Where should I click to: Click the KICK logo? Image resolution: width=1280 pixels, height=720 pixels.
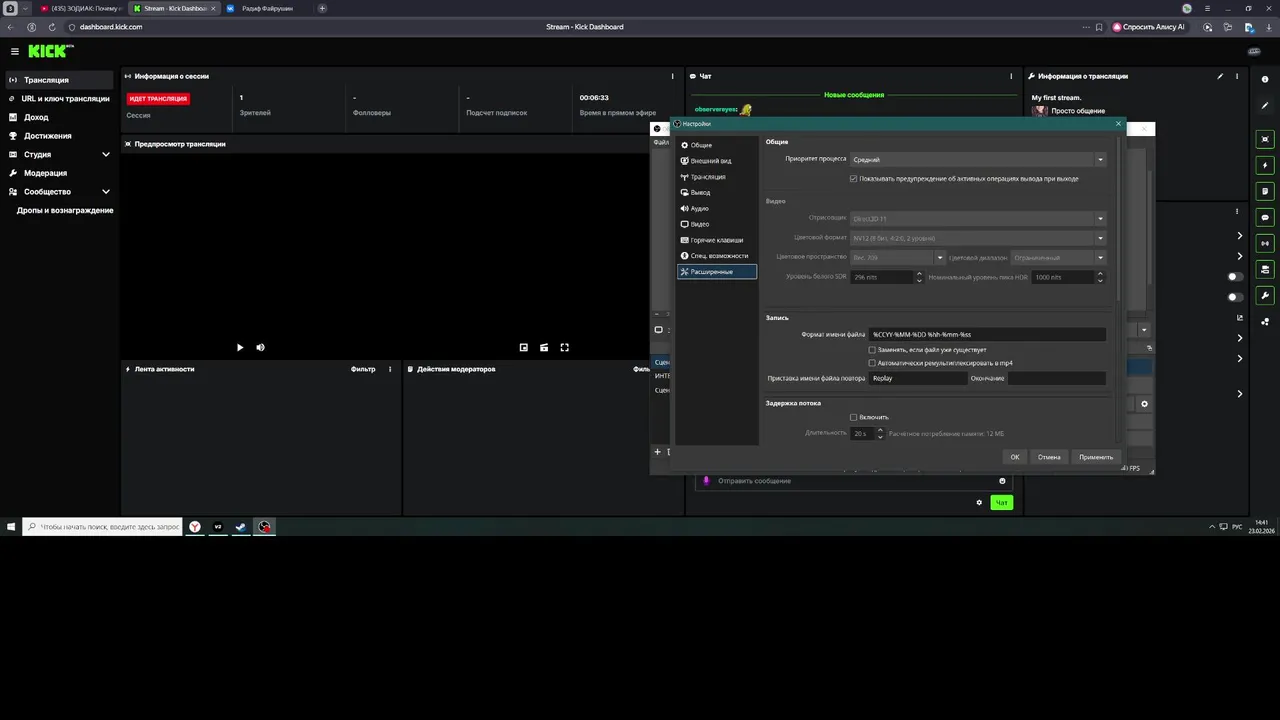(x=47, y=51)
